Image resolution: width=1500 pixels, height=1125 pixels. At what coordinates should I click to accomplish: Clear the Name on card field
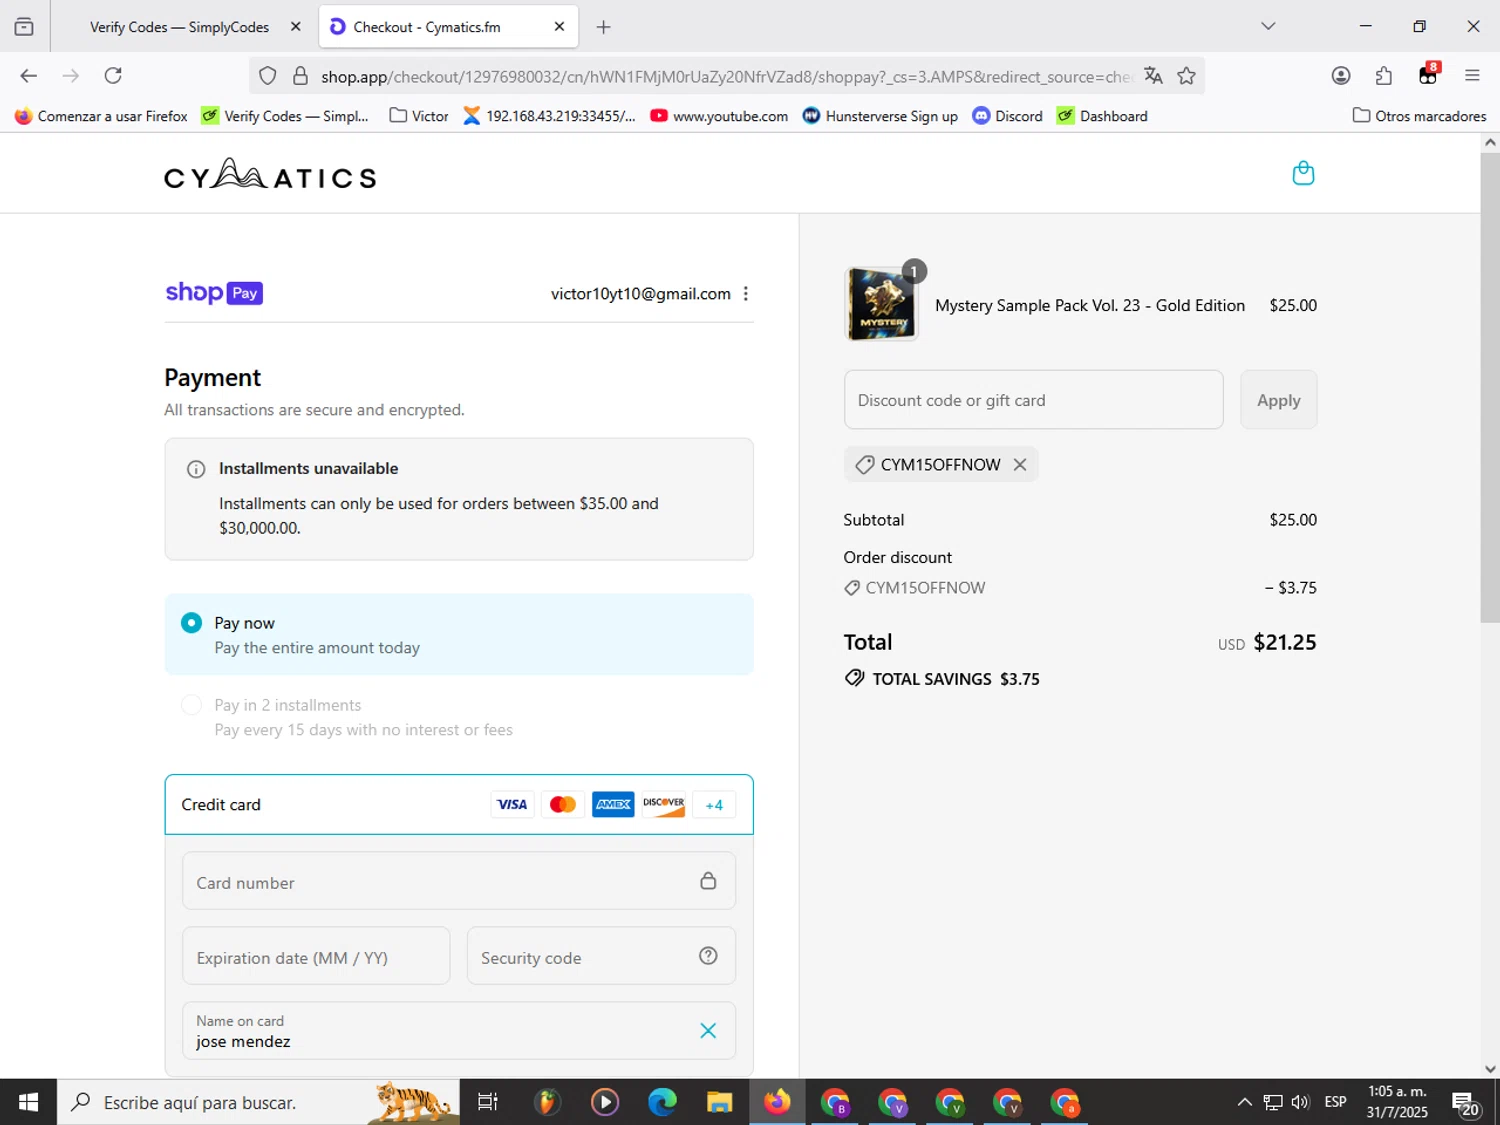coord(708,1031)
